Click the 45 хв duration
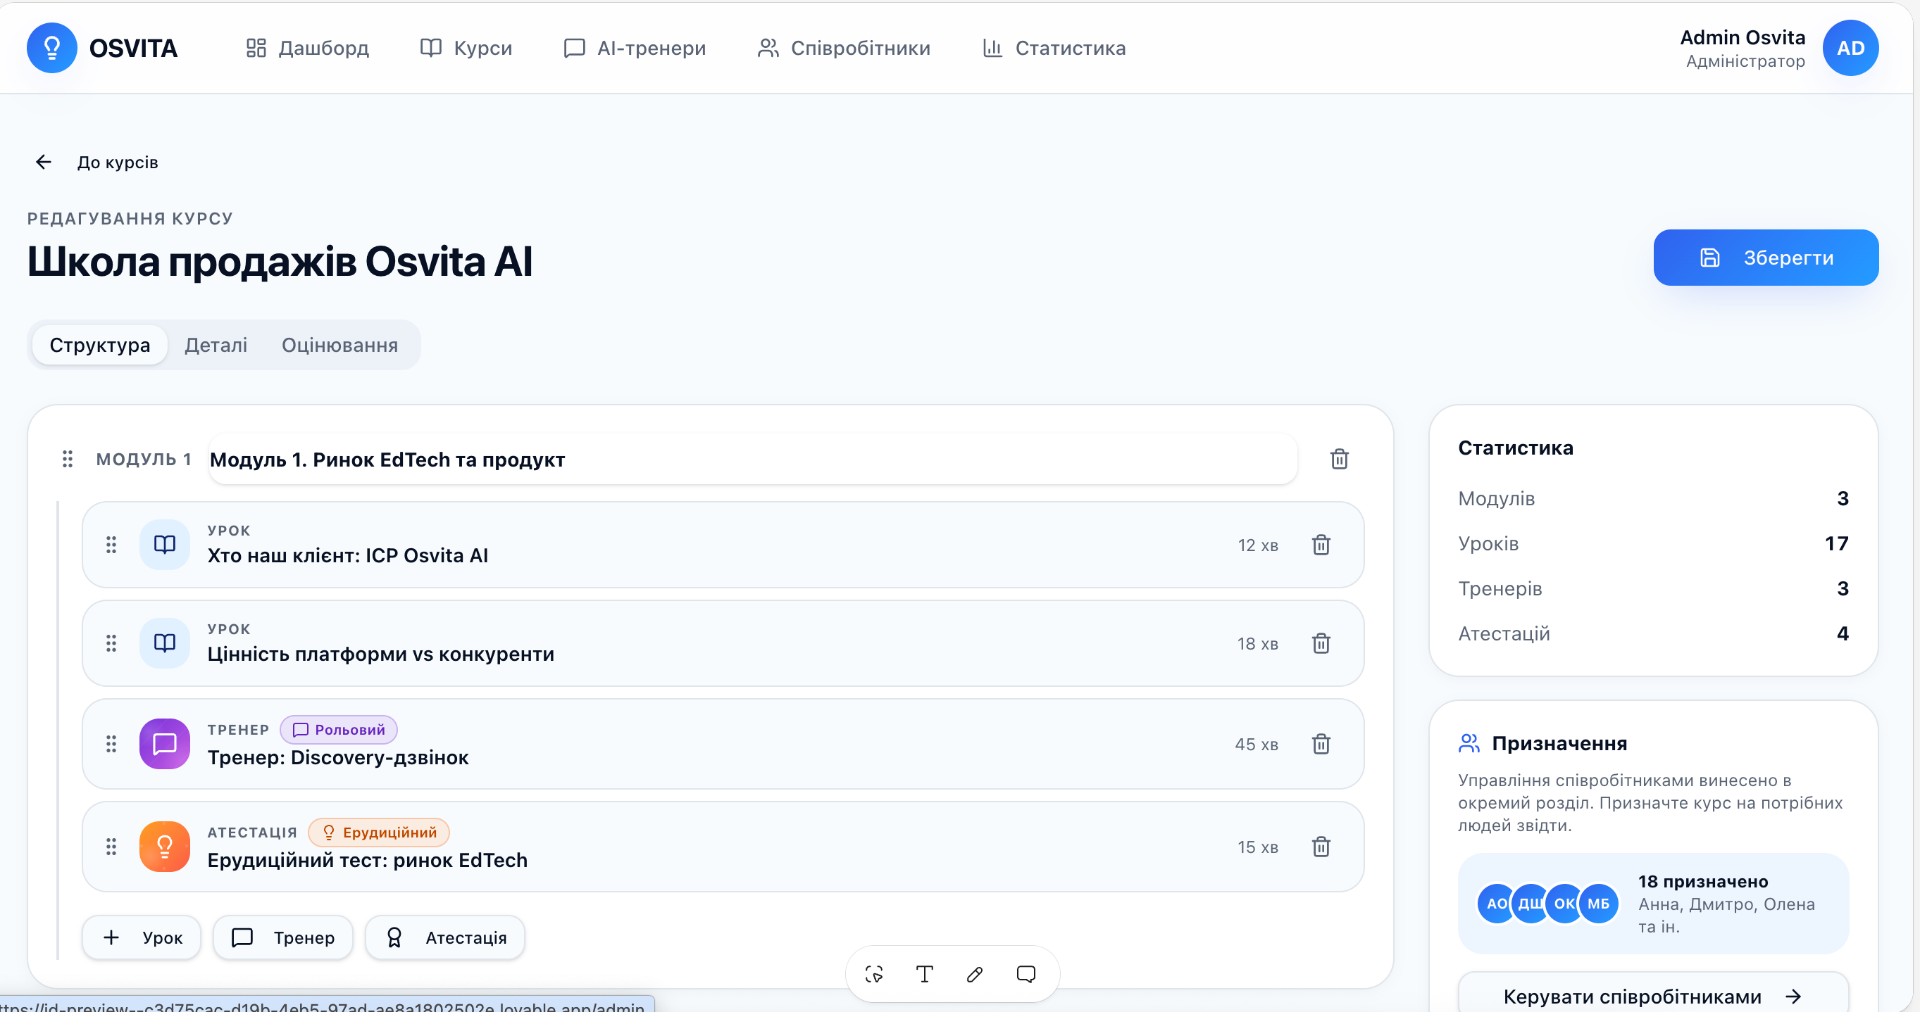 click(1256, 744)
